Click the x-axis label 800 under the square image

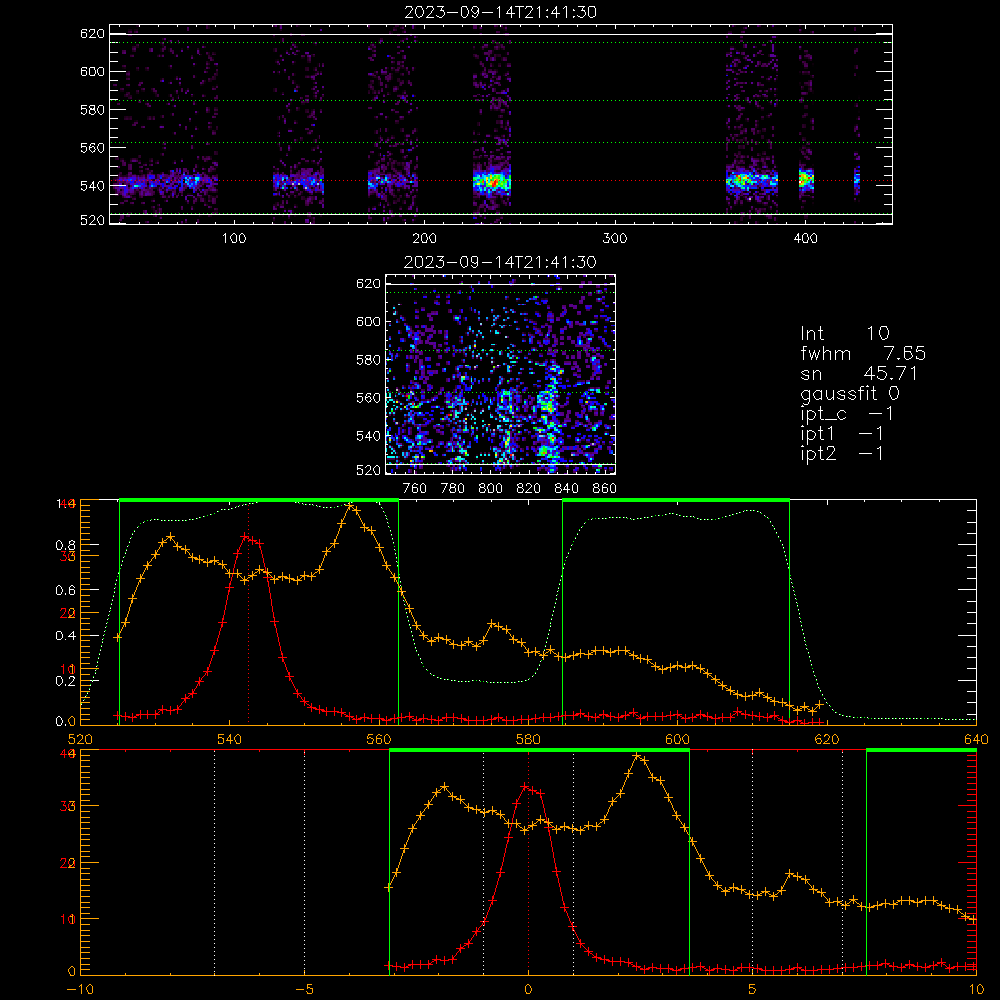tap(490, 488)
